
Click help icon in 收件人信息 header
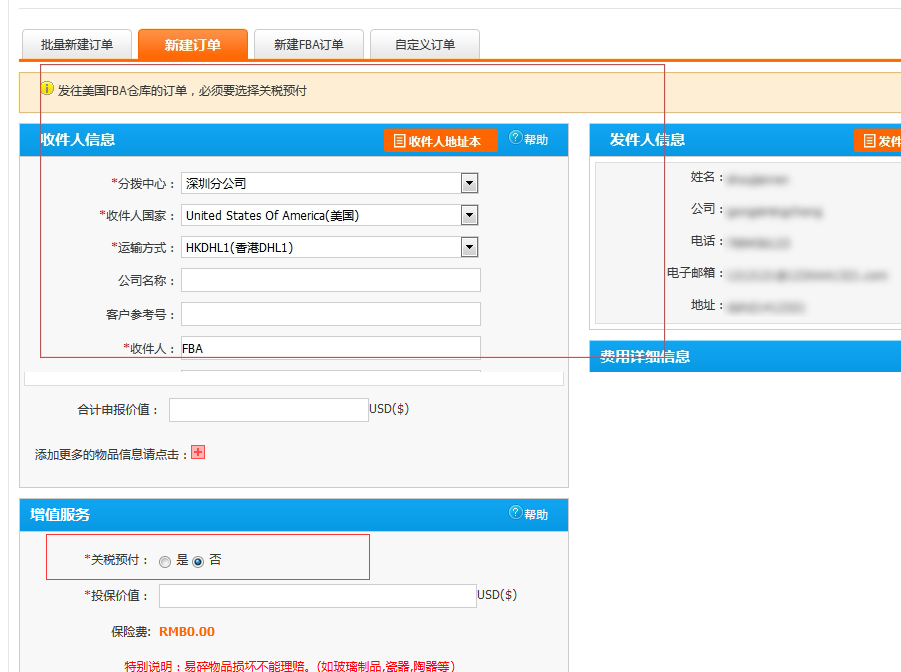[516, 139]
